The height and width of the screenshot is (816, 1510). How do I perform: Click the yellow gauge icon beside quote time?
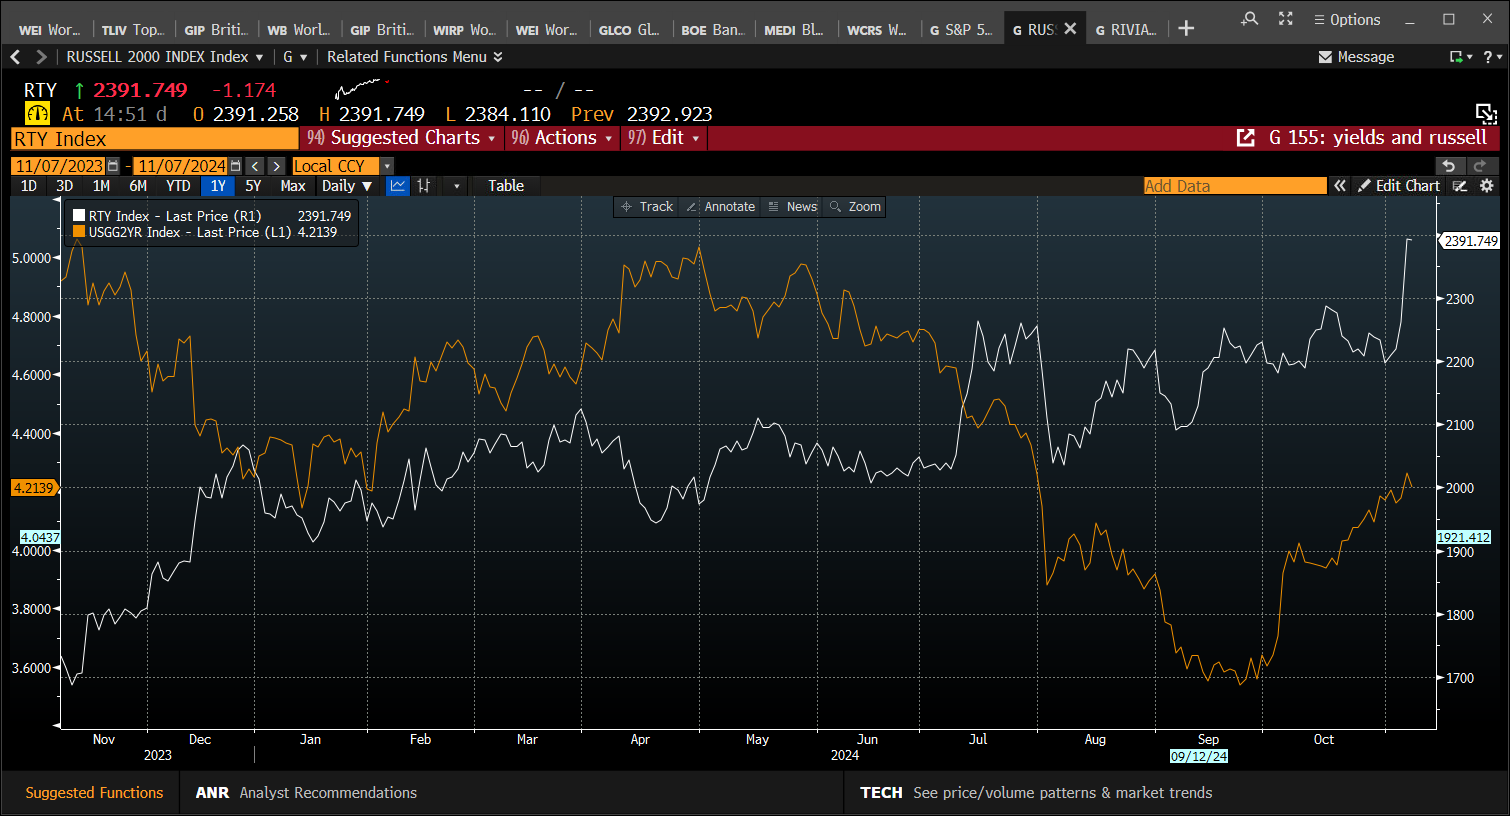pos(37,114)
